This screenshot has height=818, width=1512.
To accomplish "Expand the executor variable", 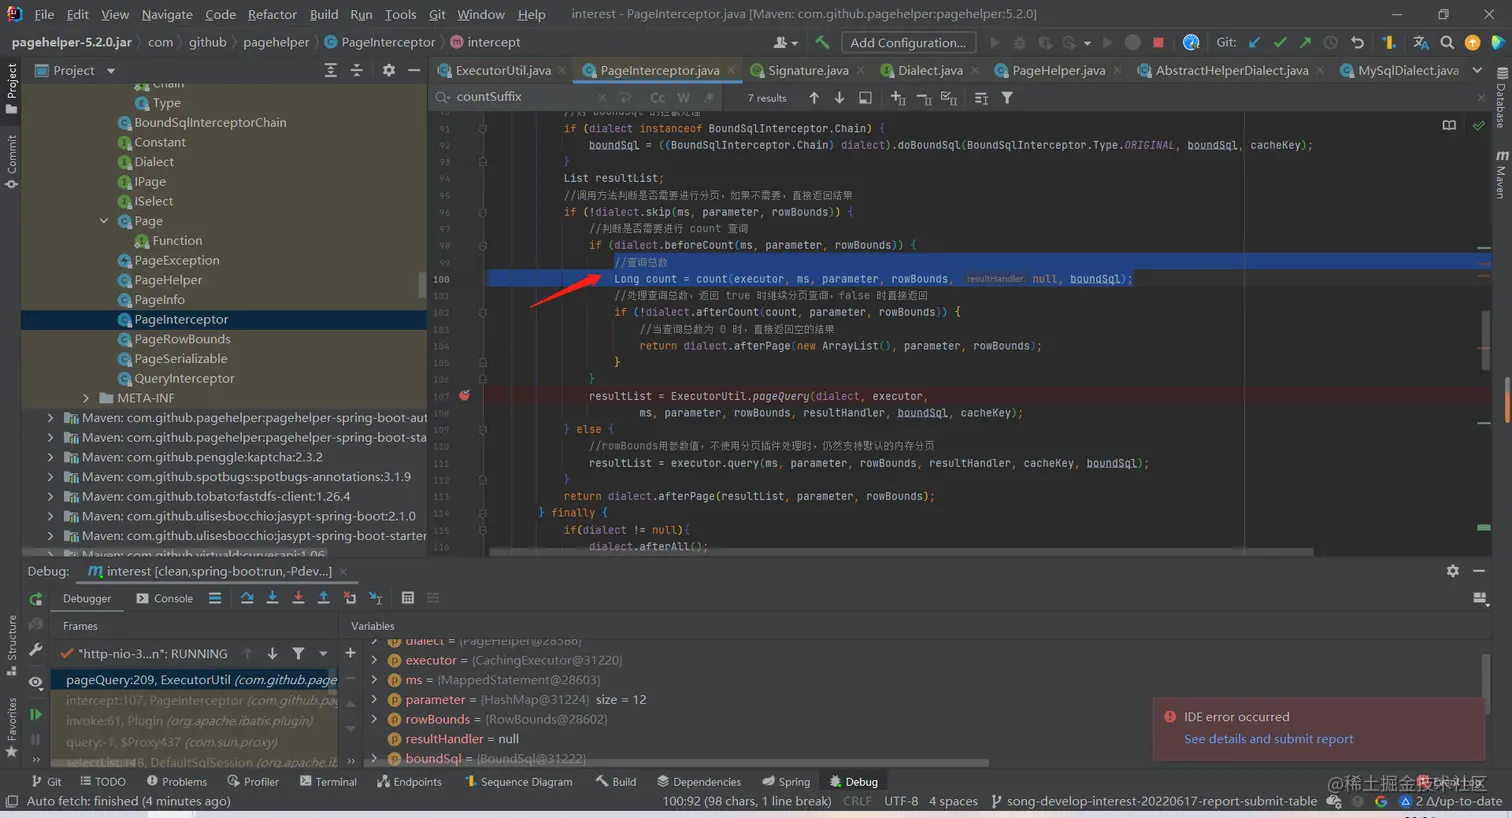I will click(x=374, y=660).
